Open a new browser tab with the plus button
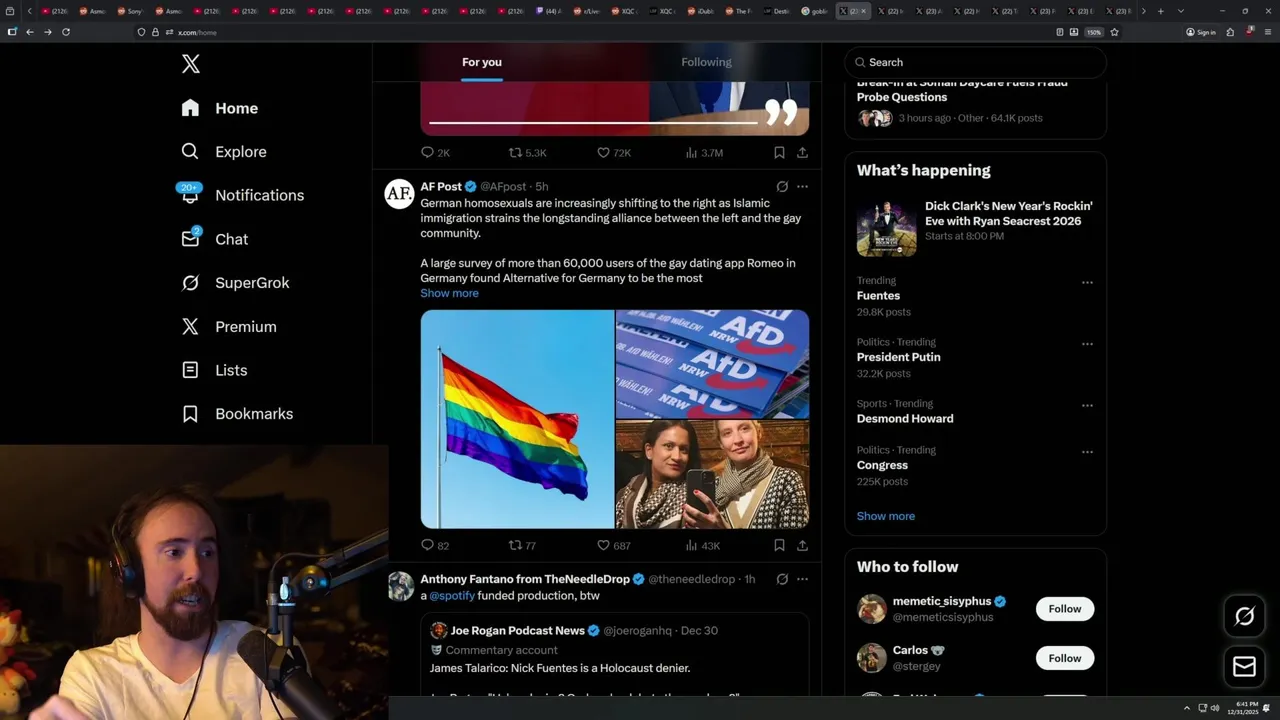This screenshot has width=1280, height=720. pos(1160,11)
